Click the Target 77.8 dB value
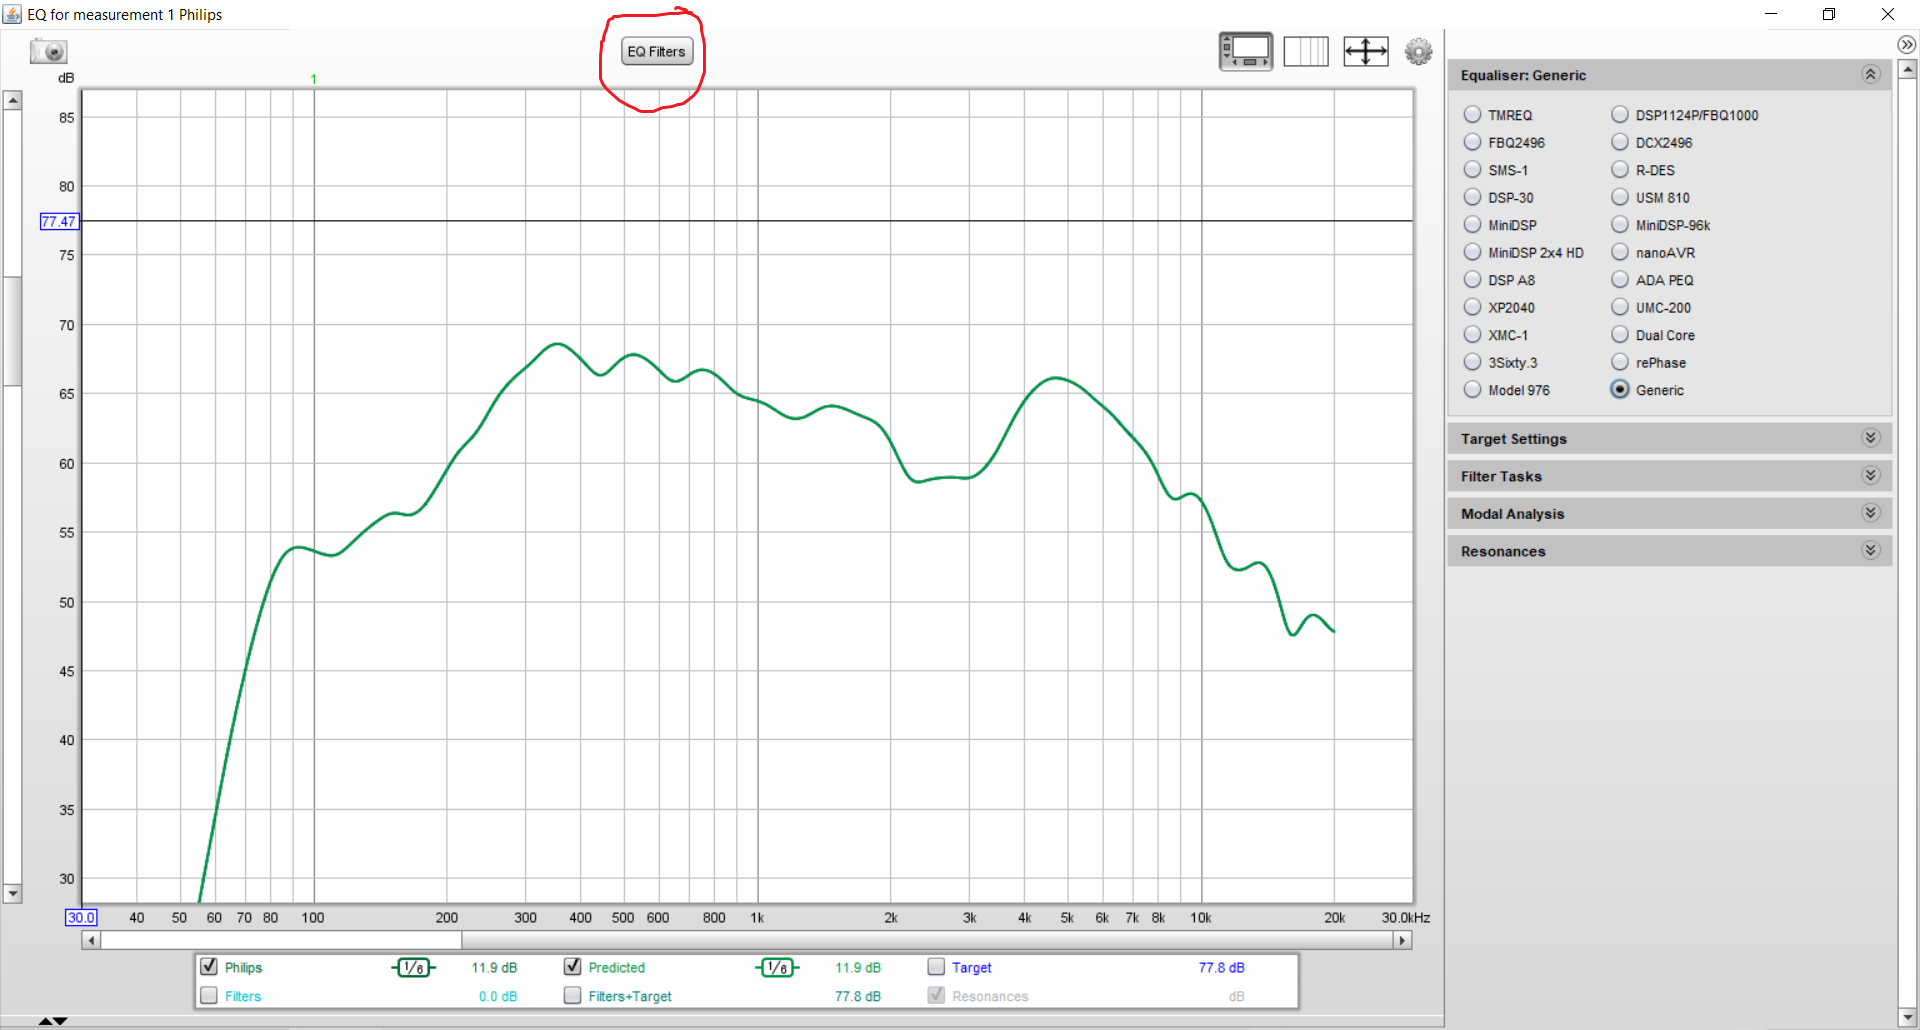The height and width of the screenshot is (1030, 1920). tap(1221, 967)
